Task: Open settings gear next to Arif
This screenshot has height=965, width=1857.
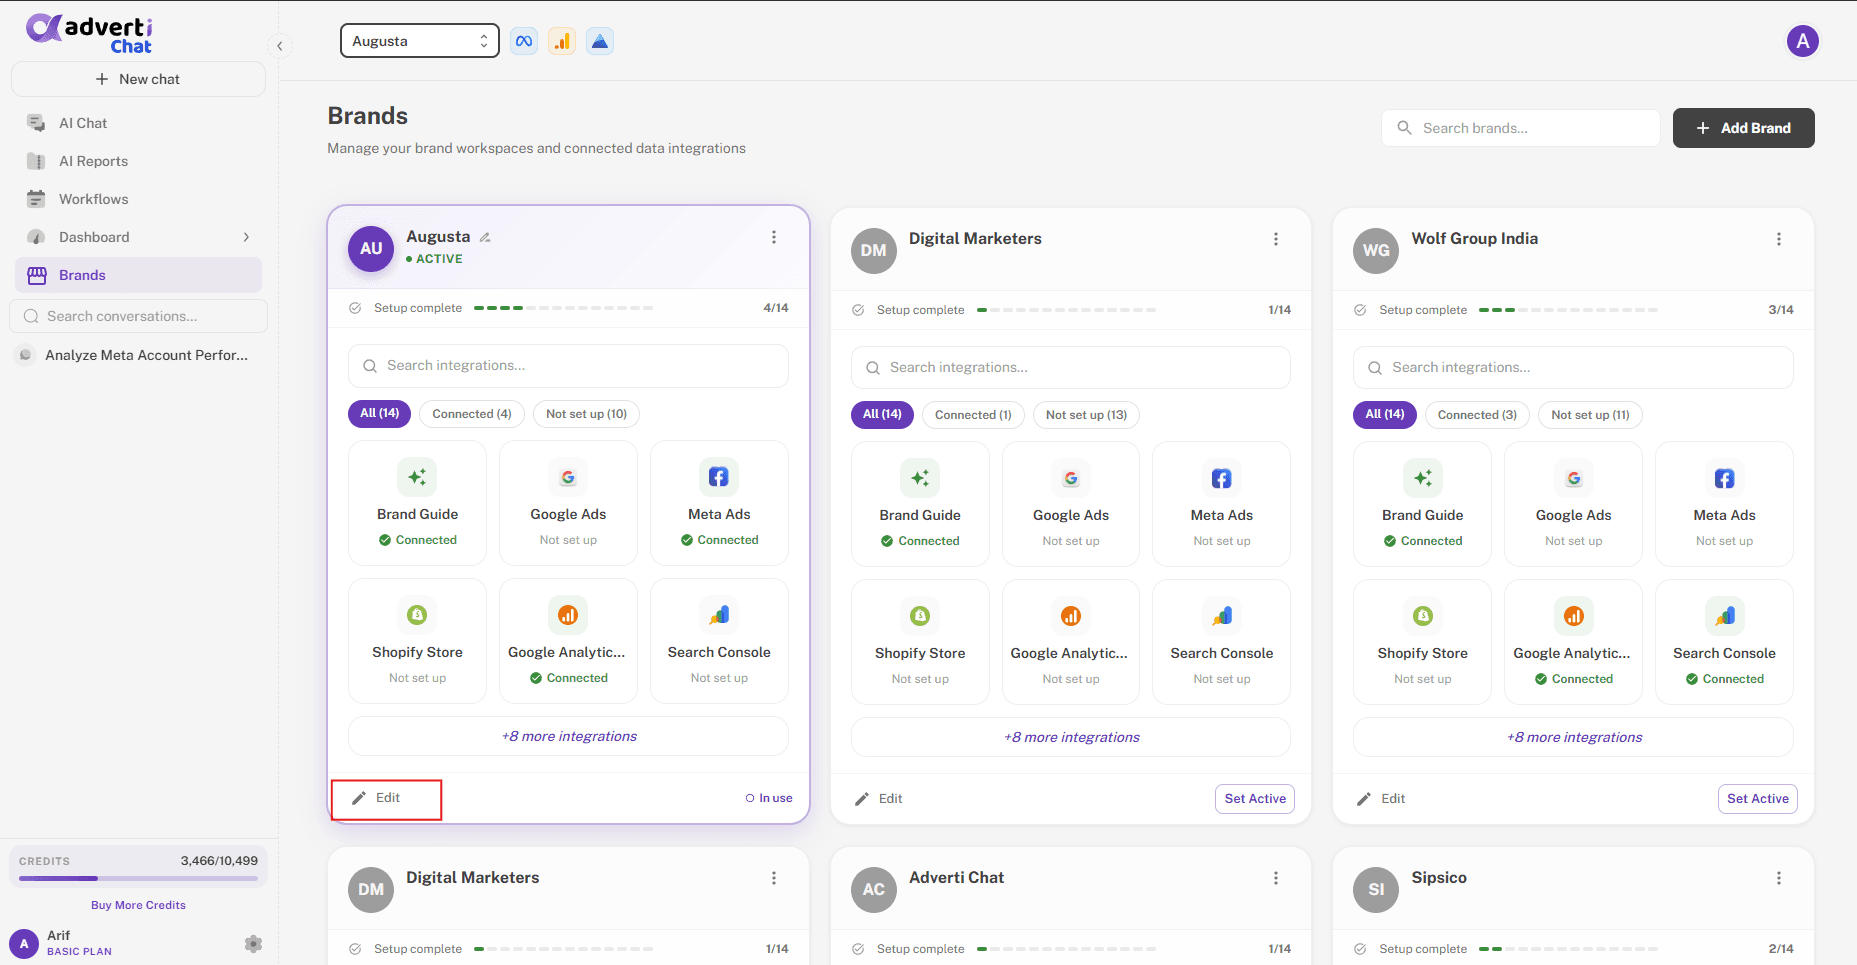Action: coord(253,943)
